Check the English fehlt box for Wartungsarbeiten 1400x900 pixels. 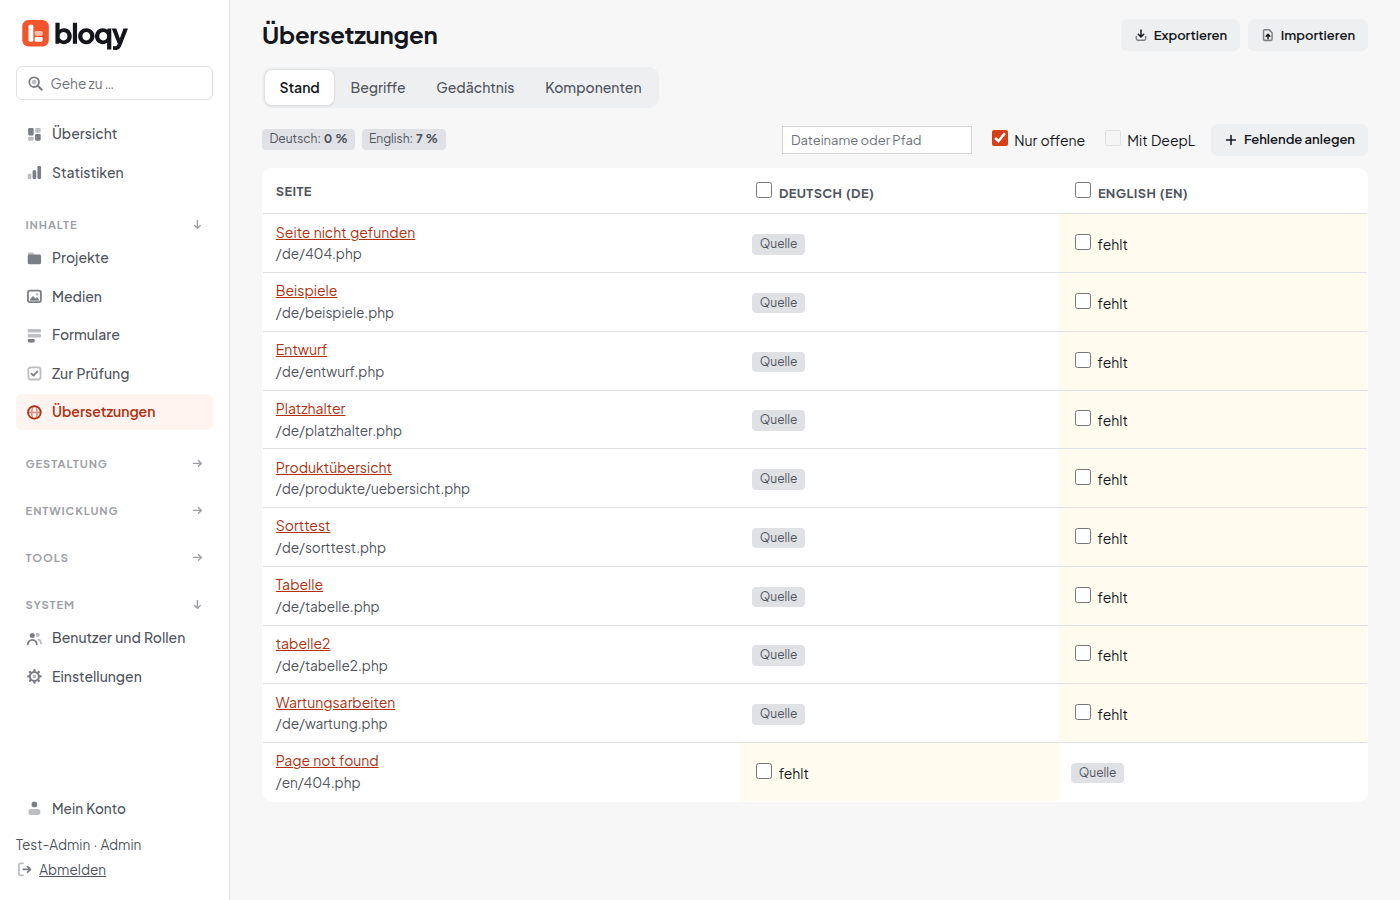1083,712
